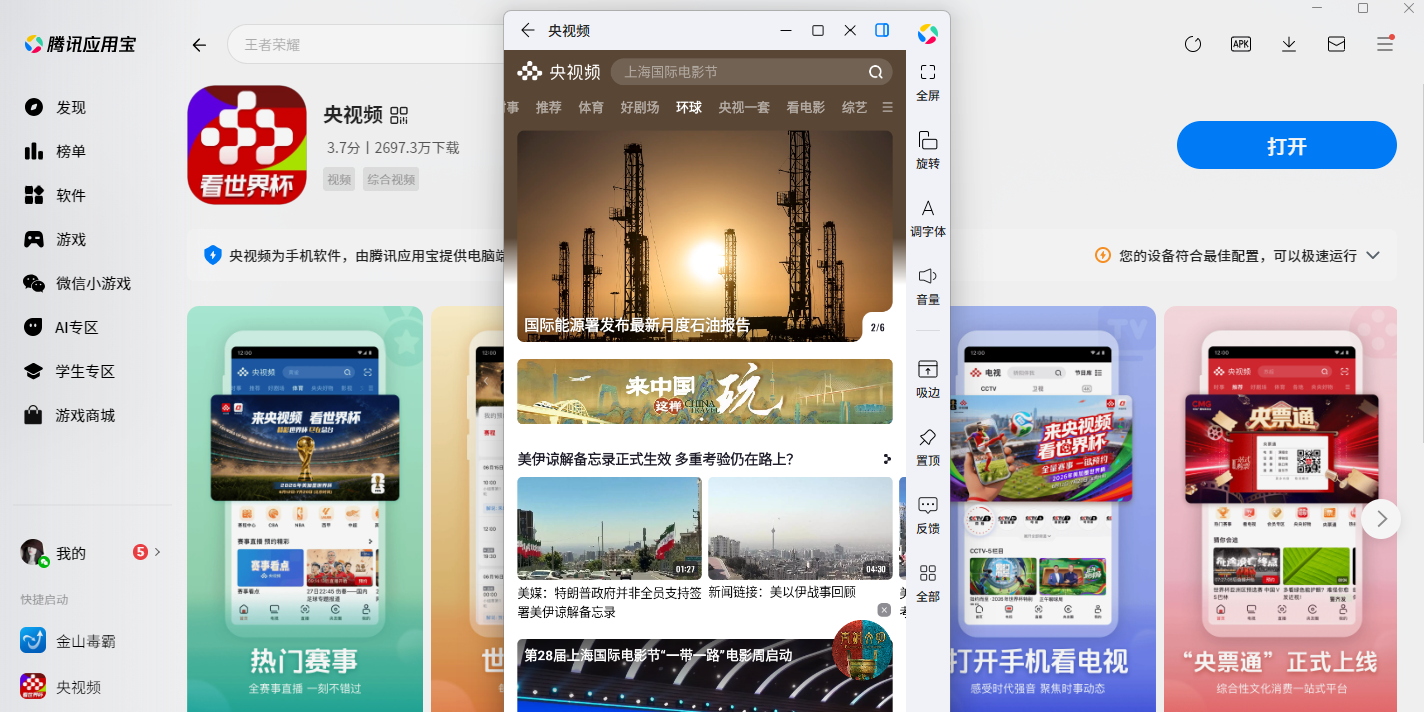Image resolution: width=1424 pixels, height=712 pixels.
Task: Open 游戏商城 section
Action: (x=70, y=416)
